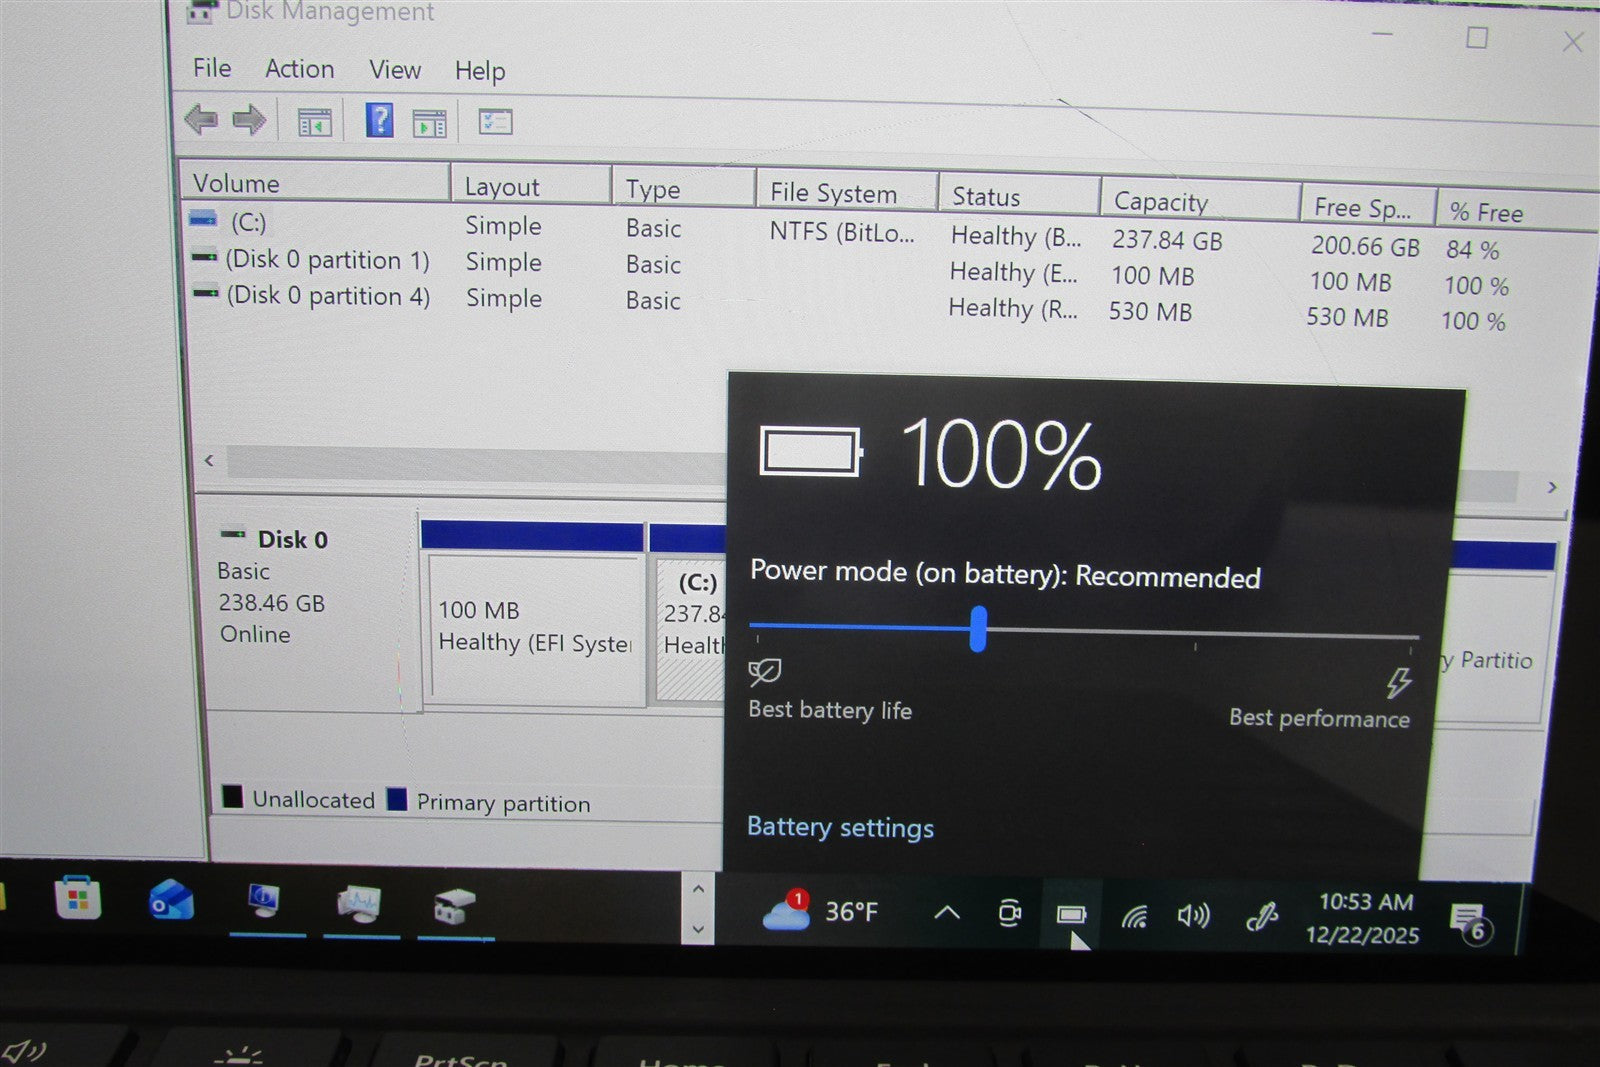1600x1067 pixels.
Task: Open the File menu
Action: click(x=210, y=69)
